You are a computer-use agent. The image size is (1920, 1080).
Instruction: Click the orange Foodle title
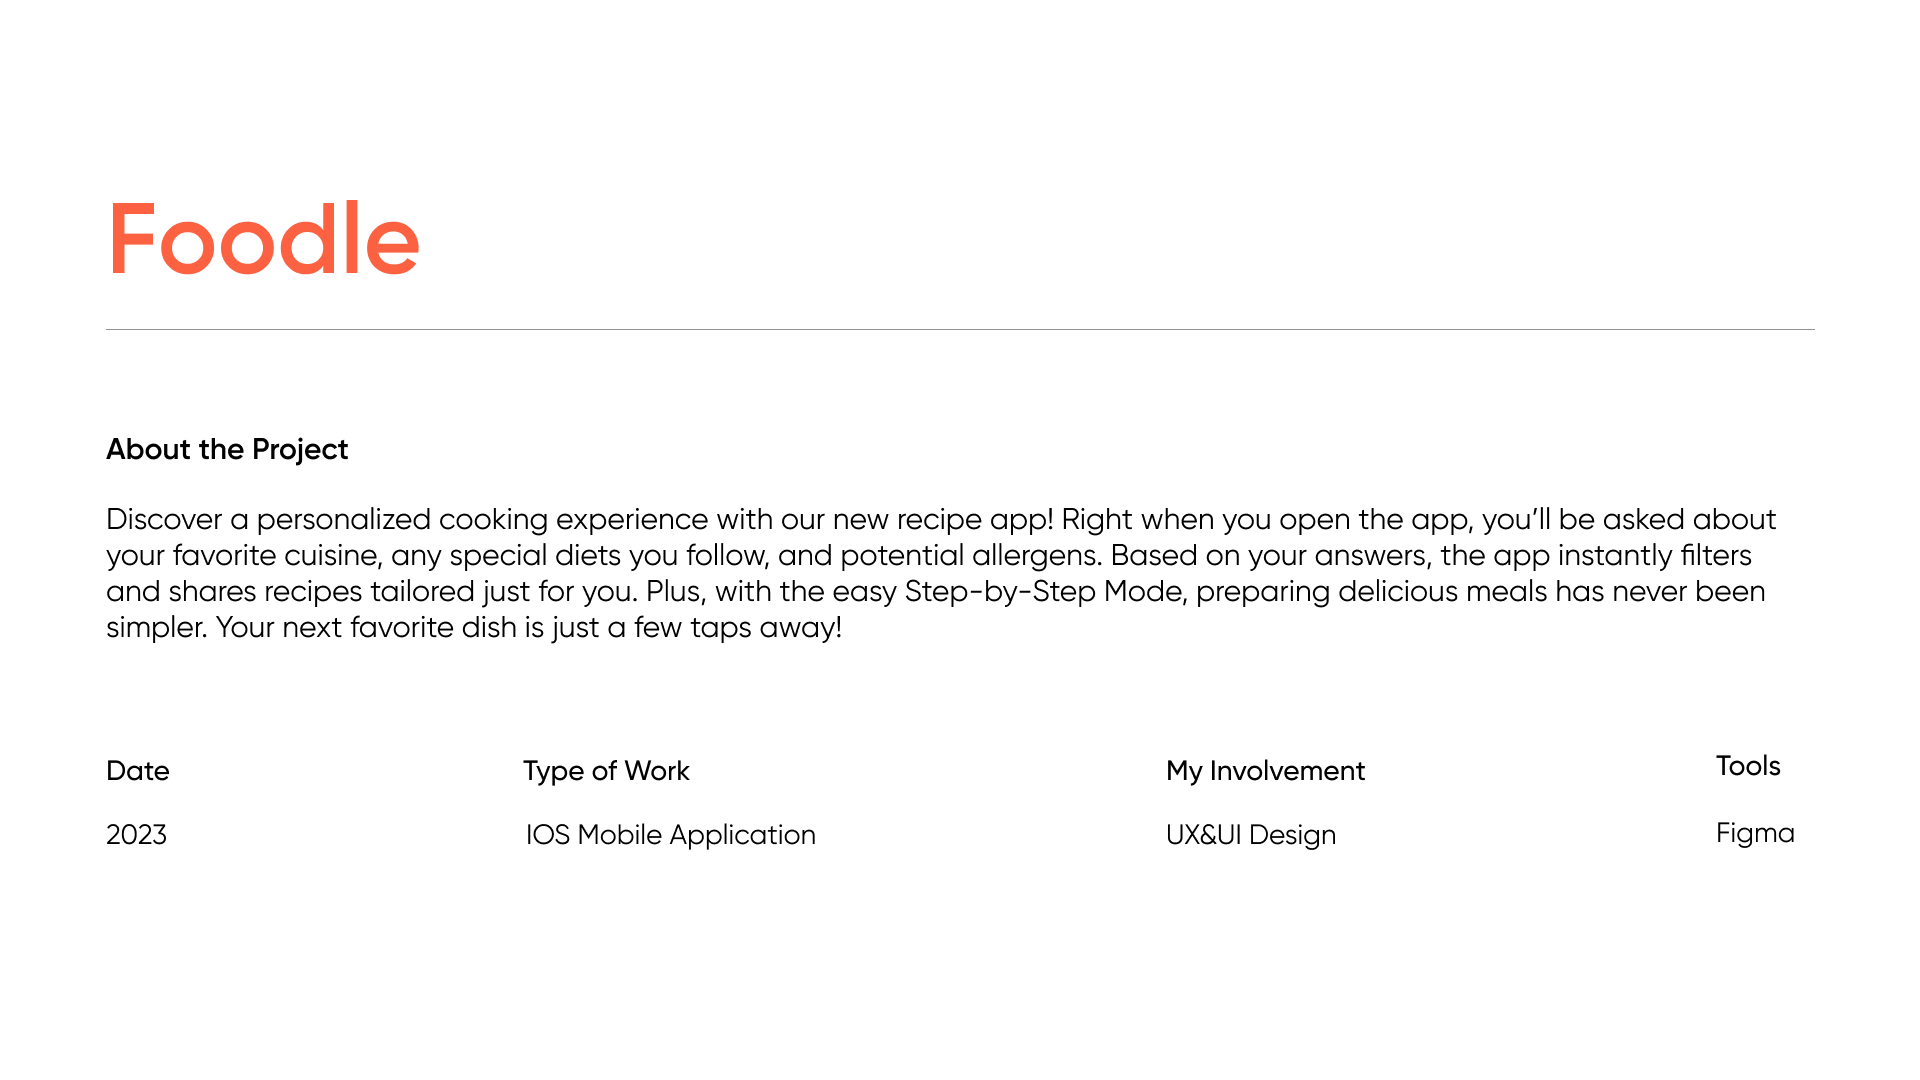click(263, 240)
